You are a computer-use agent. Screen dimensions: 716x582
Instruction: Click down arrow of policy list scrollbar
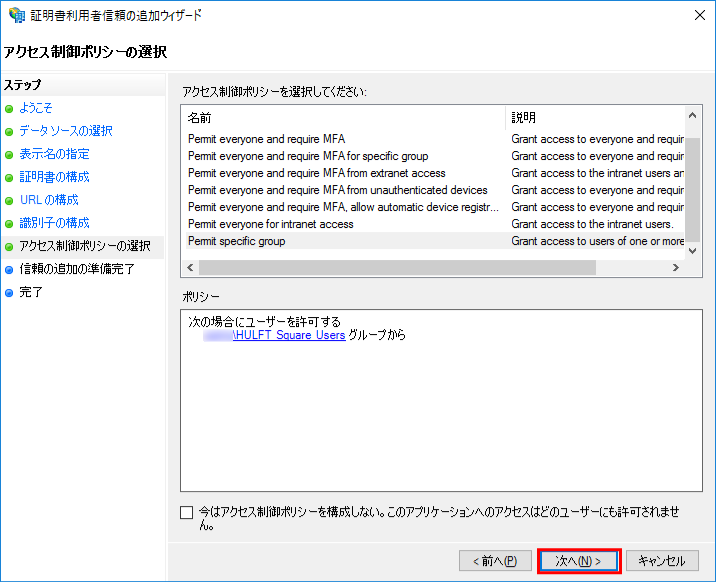693,251
